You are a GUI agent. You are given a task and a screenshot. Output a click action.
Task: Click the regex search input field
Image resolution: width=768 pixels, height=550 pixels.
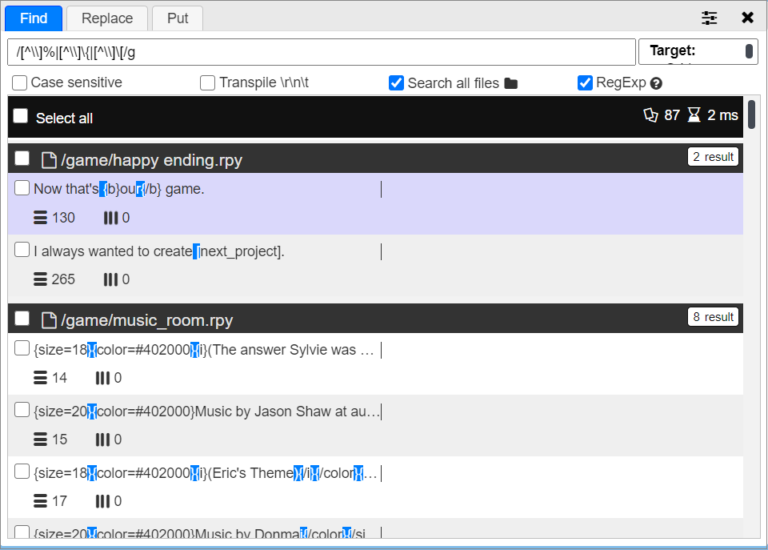pyautogui.click(x=320, y=52)
